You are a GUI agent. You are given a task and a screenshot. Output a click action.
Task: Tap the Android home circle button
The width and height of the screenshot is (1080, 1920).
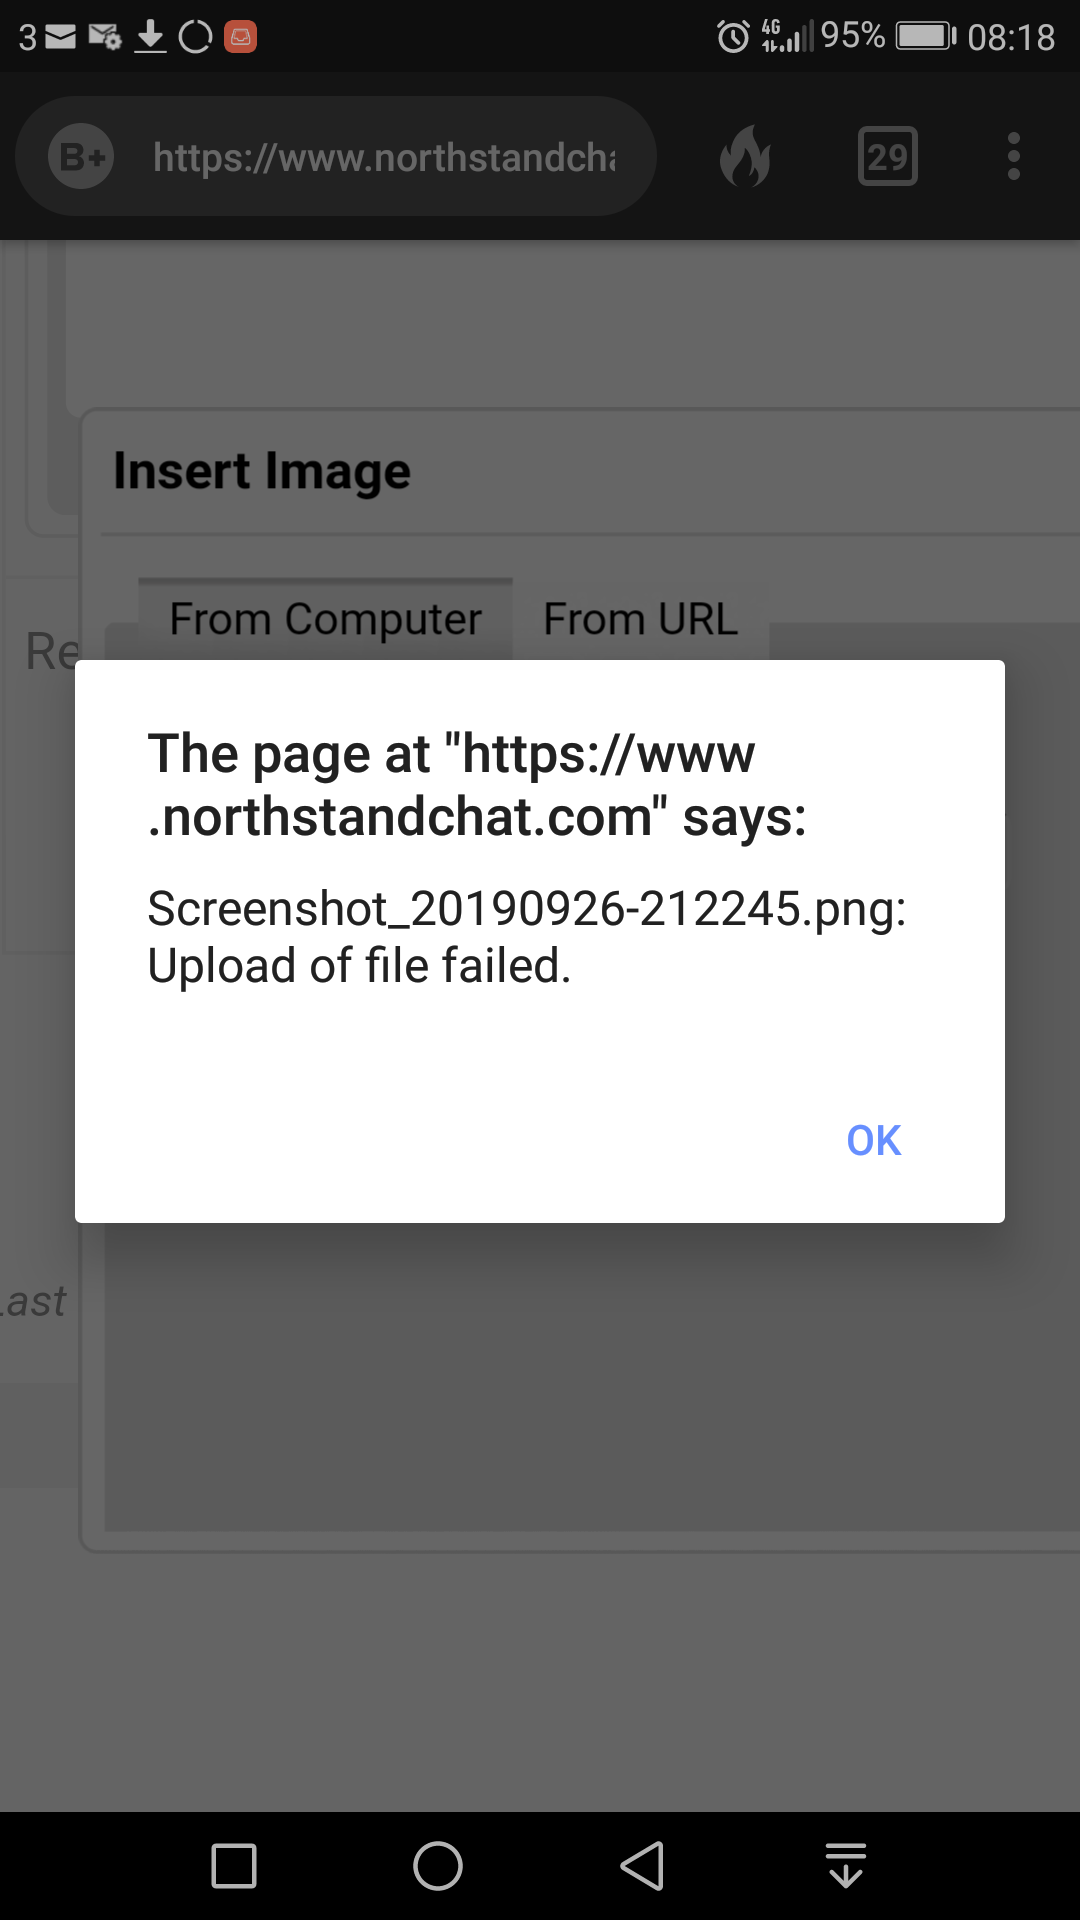[x=438, y=1866]
